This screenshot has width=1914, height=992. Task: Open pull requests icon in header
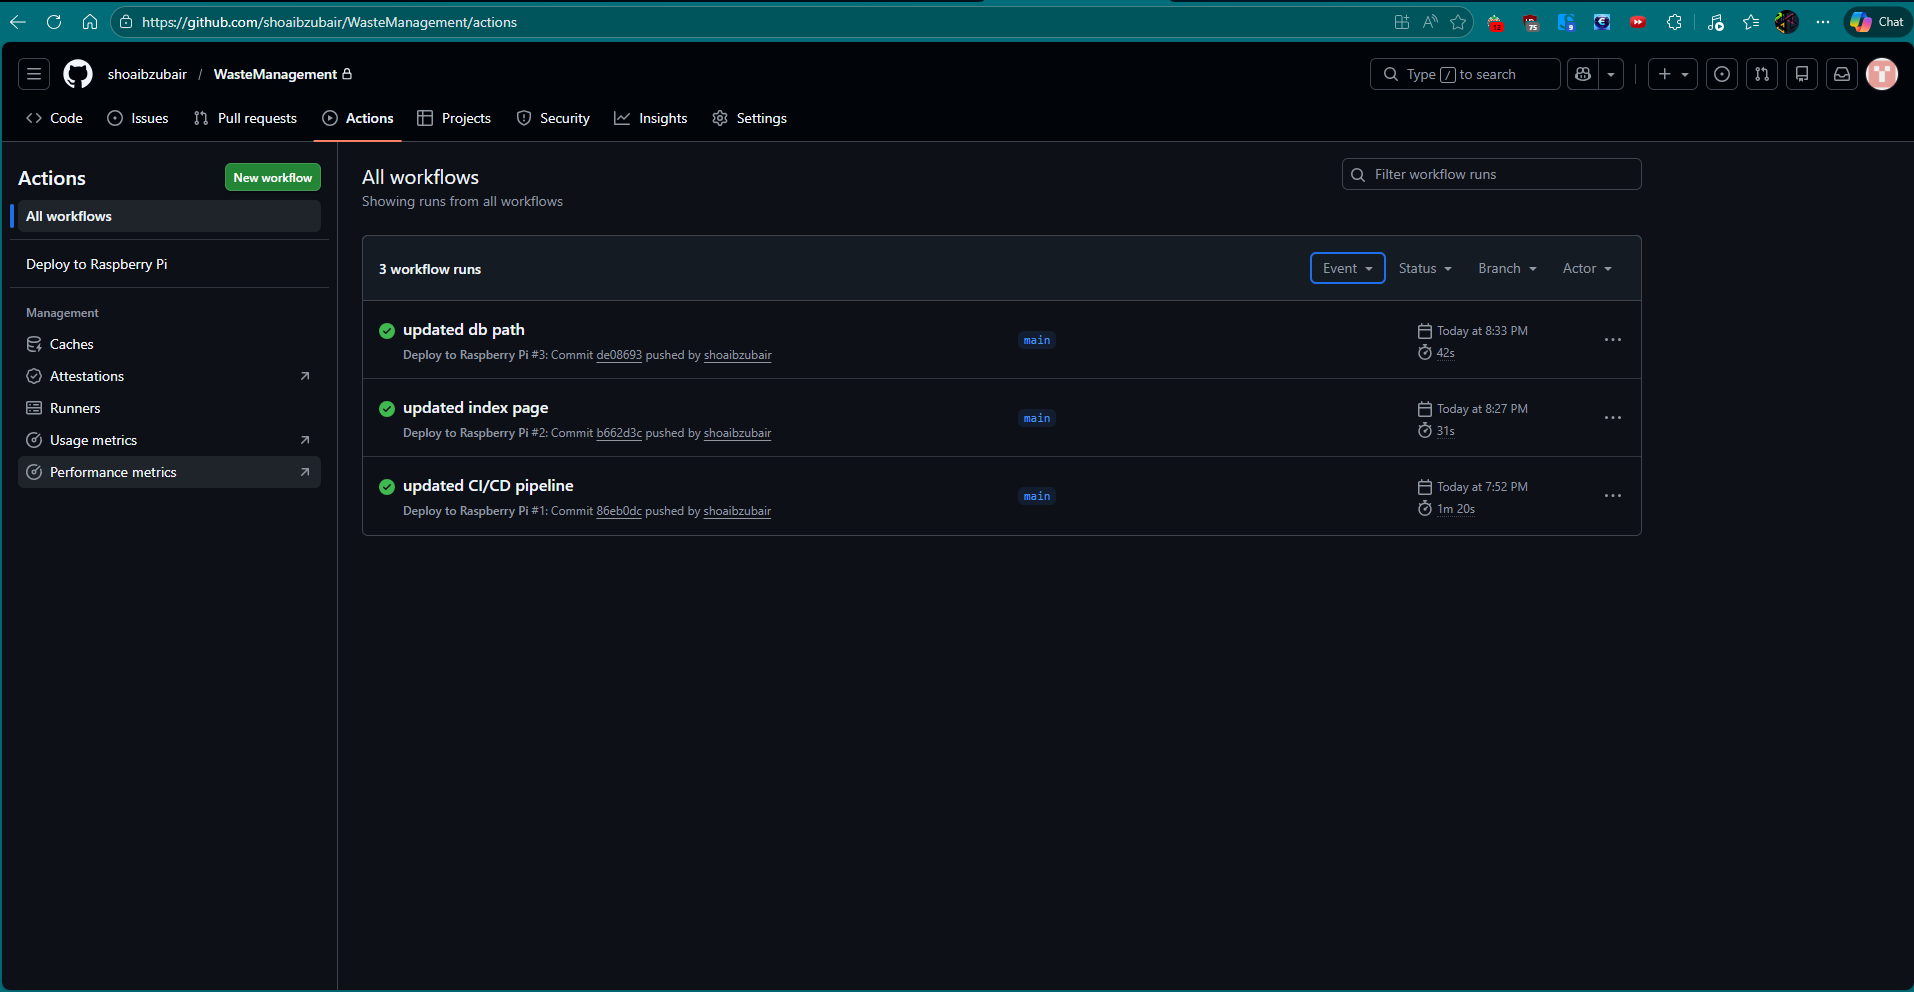click(x=1762, y=74)
